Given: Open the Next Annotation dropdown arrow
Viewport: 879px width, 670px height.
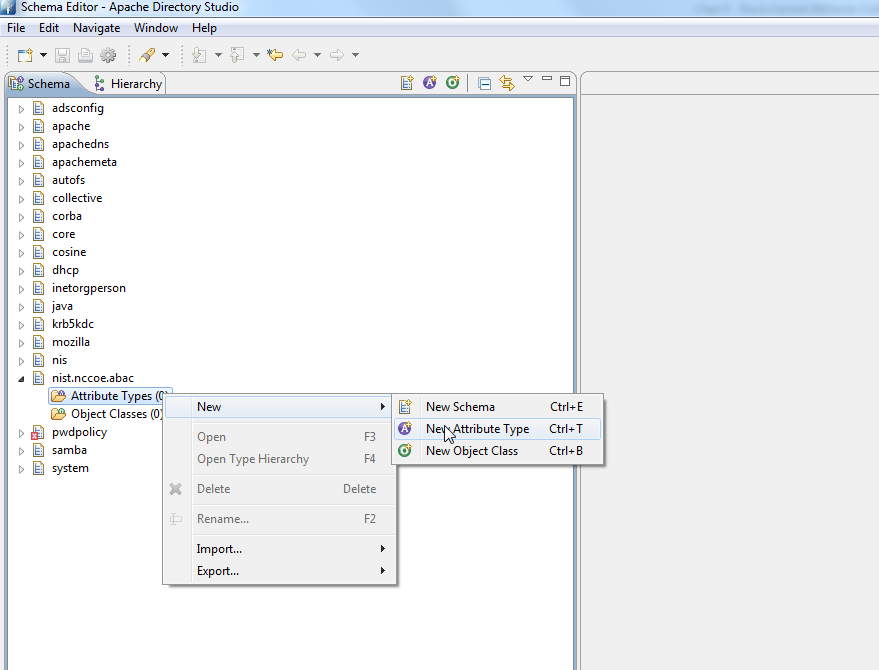Looking at the screenshot, I should click(218, 55).
